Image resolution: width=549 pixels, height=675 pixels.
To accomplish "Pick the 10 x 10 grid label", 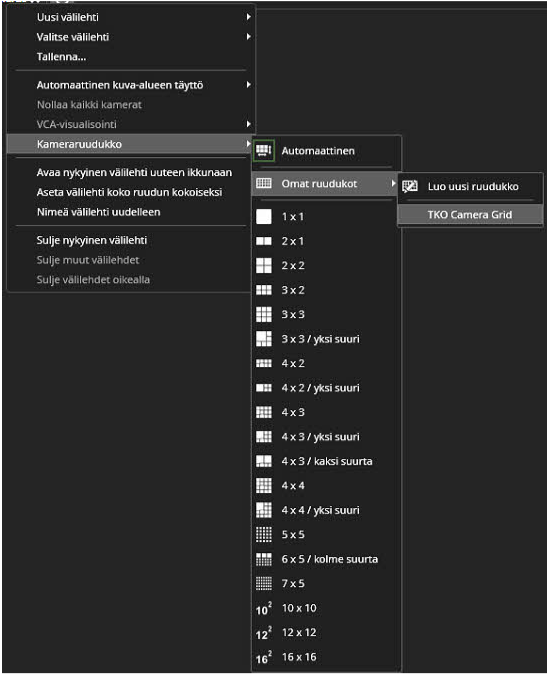I will 299,608.
